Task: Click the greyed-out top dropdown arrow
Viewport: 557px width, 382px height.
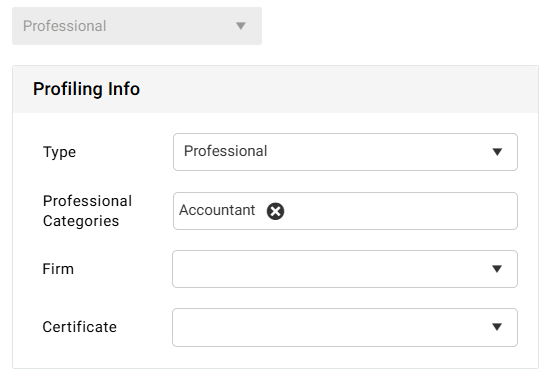Action: click(241, 26)
